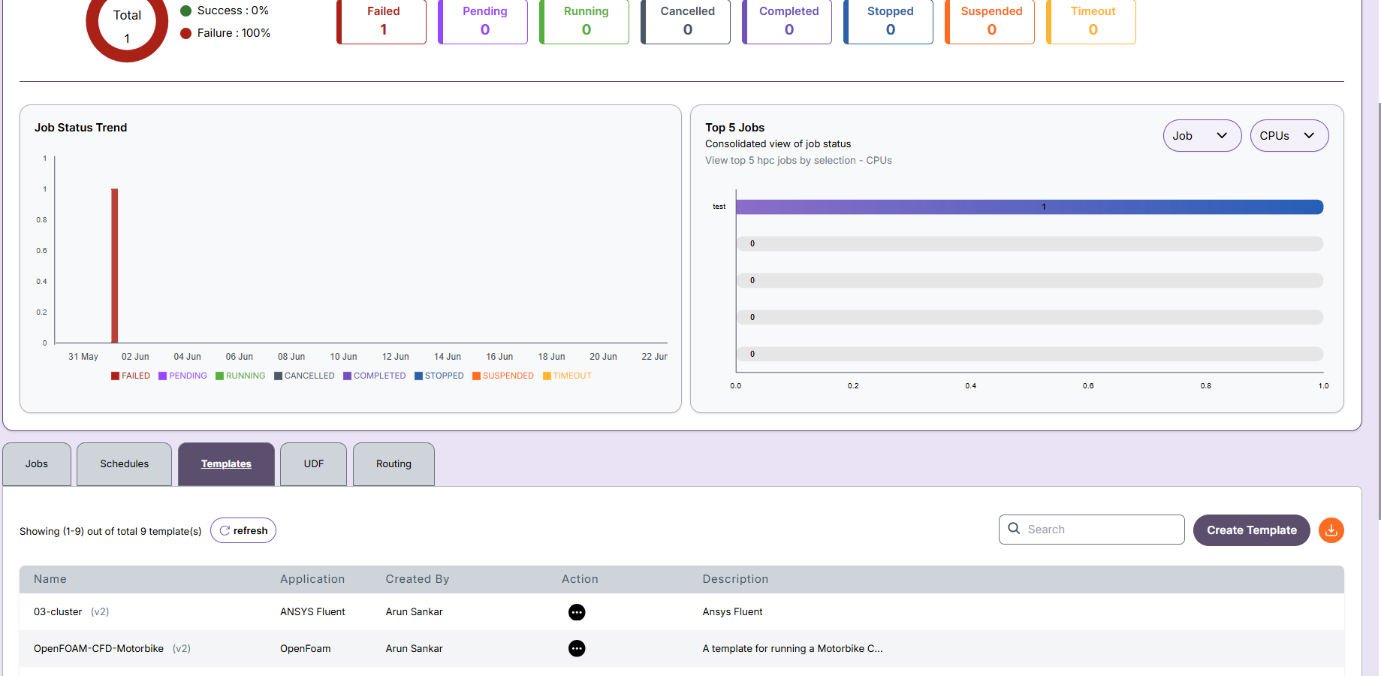Open the CPUs dropdown in Top 5 Jobs
The height and width of the screenshot is (676, 1381).
[x=1289, y=136]
